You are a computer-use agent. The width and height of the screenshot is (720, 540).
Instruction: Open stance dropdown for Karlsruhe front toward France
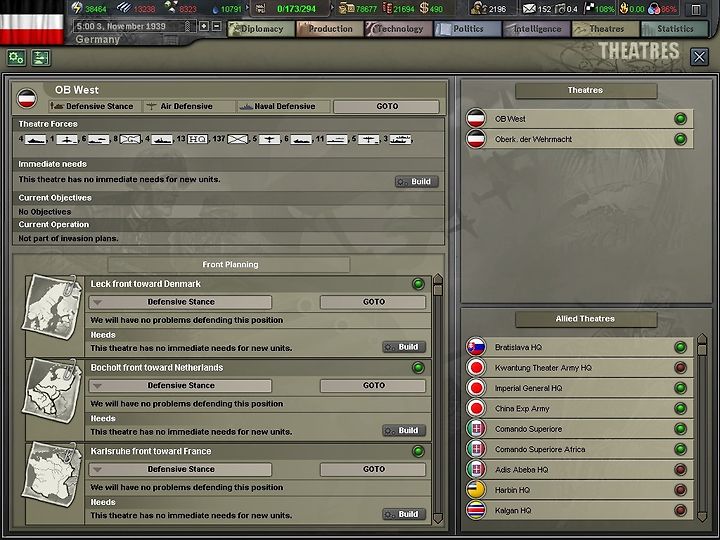click(x=180, y=469)
